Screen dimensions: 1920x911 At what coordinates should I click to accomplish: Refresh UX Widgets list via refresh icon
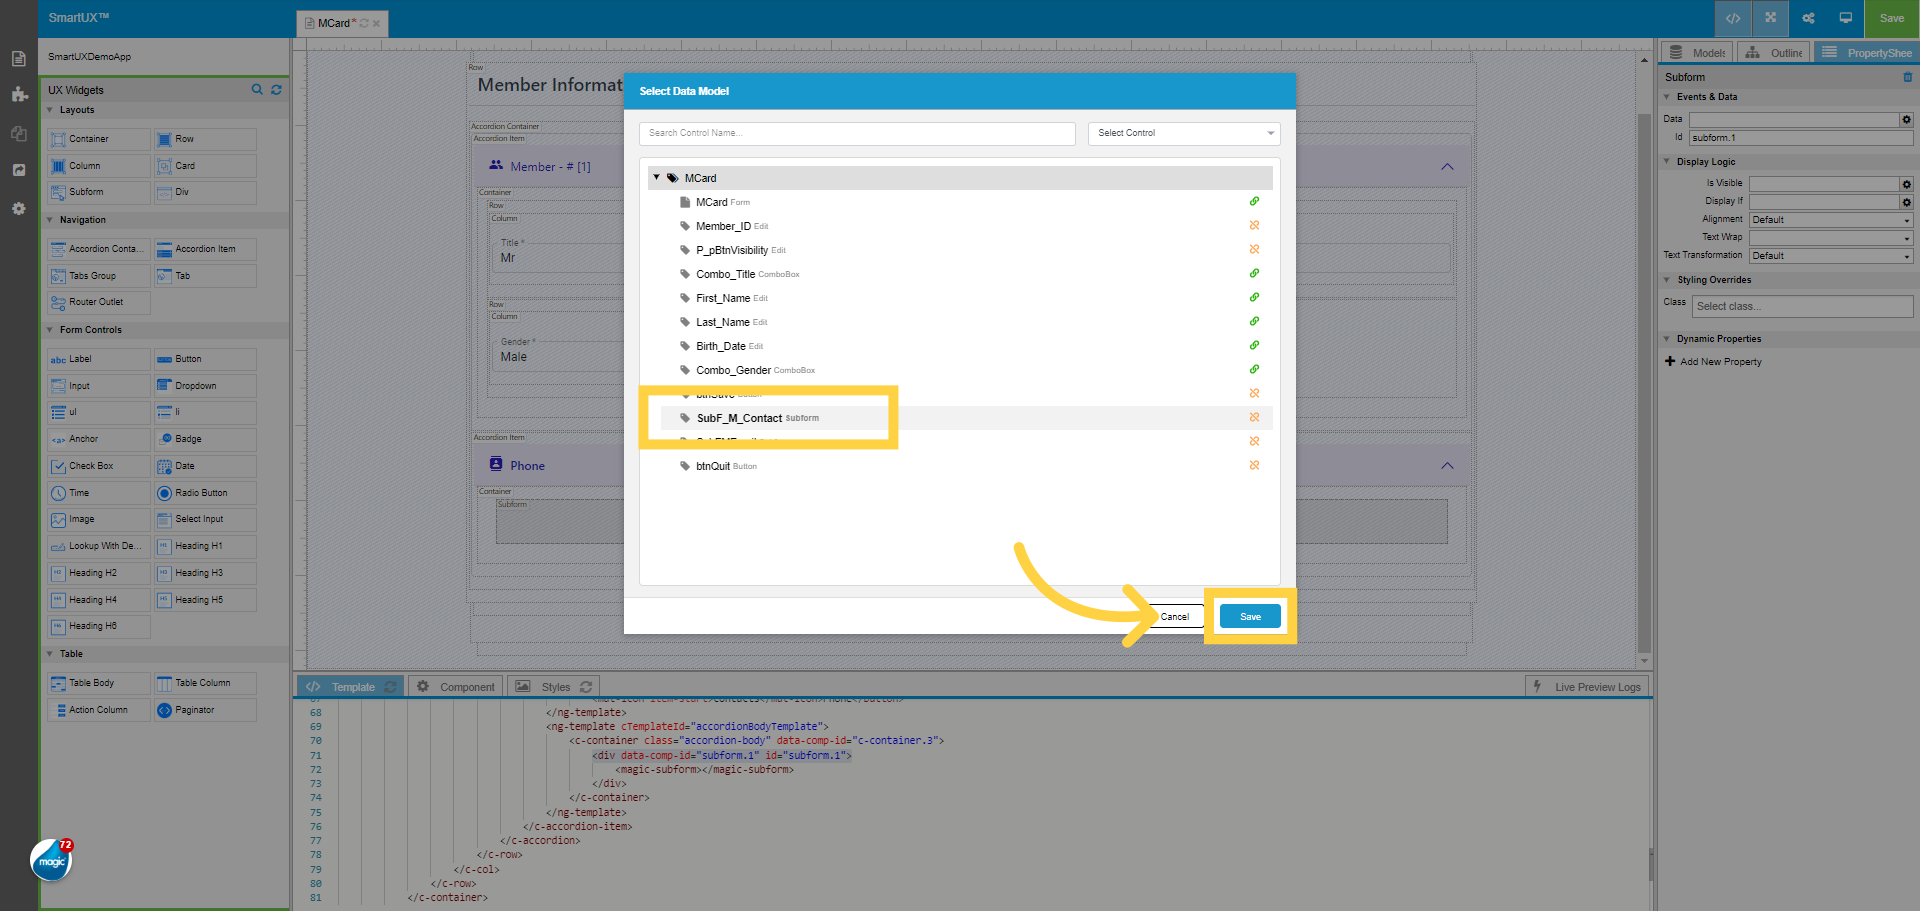(x=276, y=89)
